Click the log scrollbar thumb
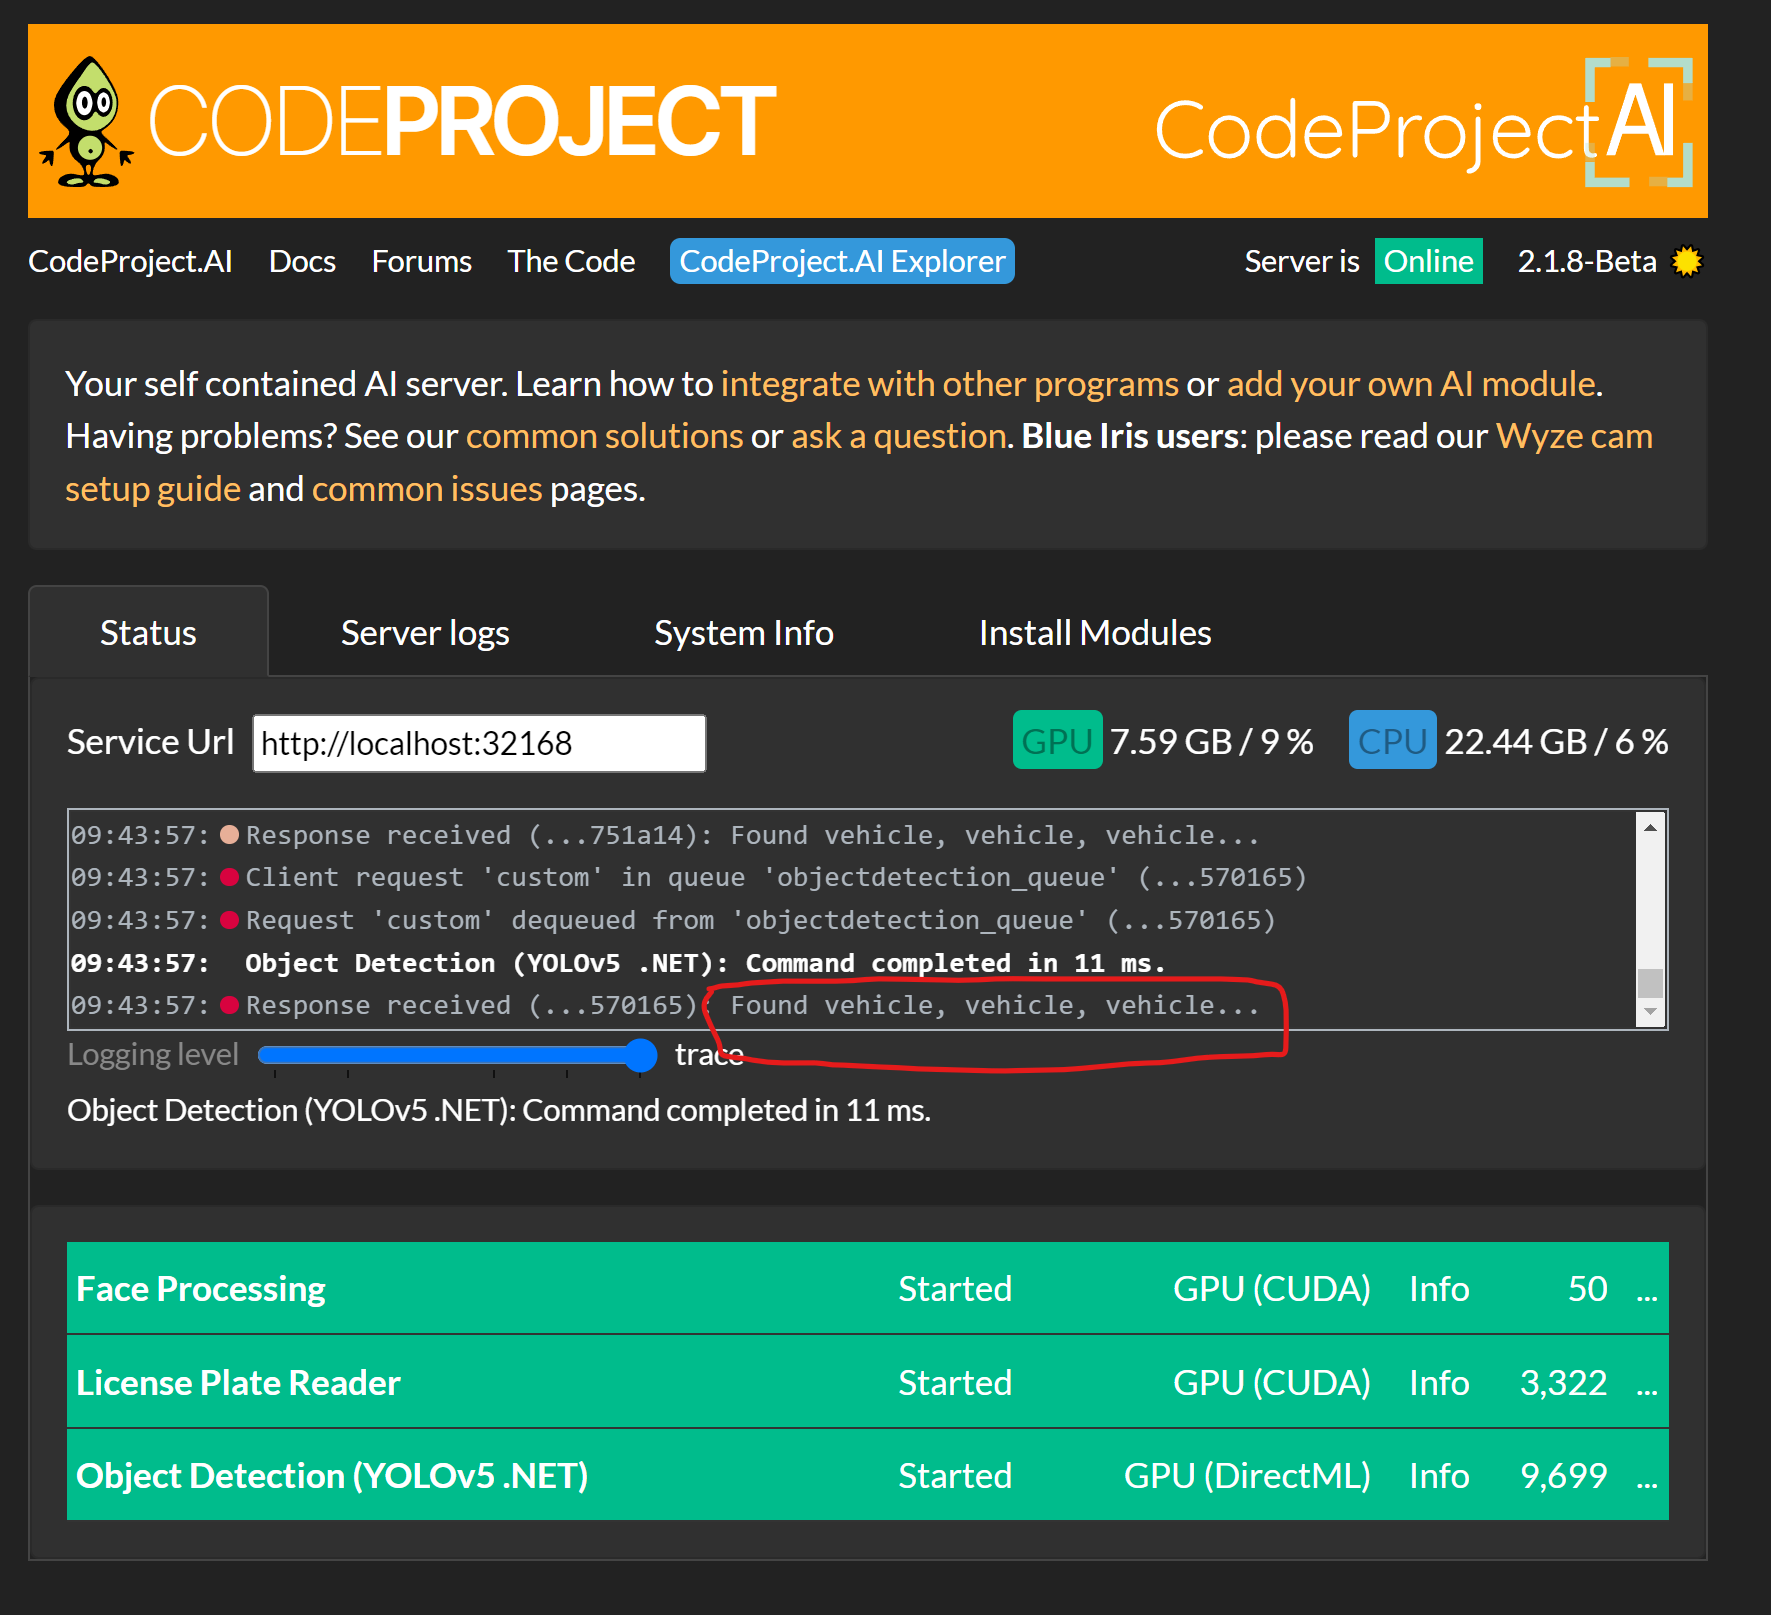 [x=1650, y=983]
